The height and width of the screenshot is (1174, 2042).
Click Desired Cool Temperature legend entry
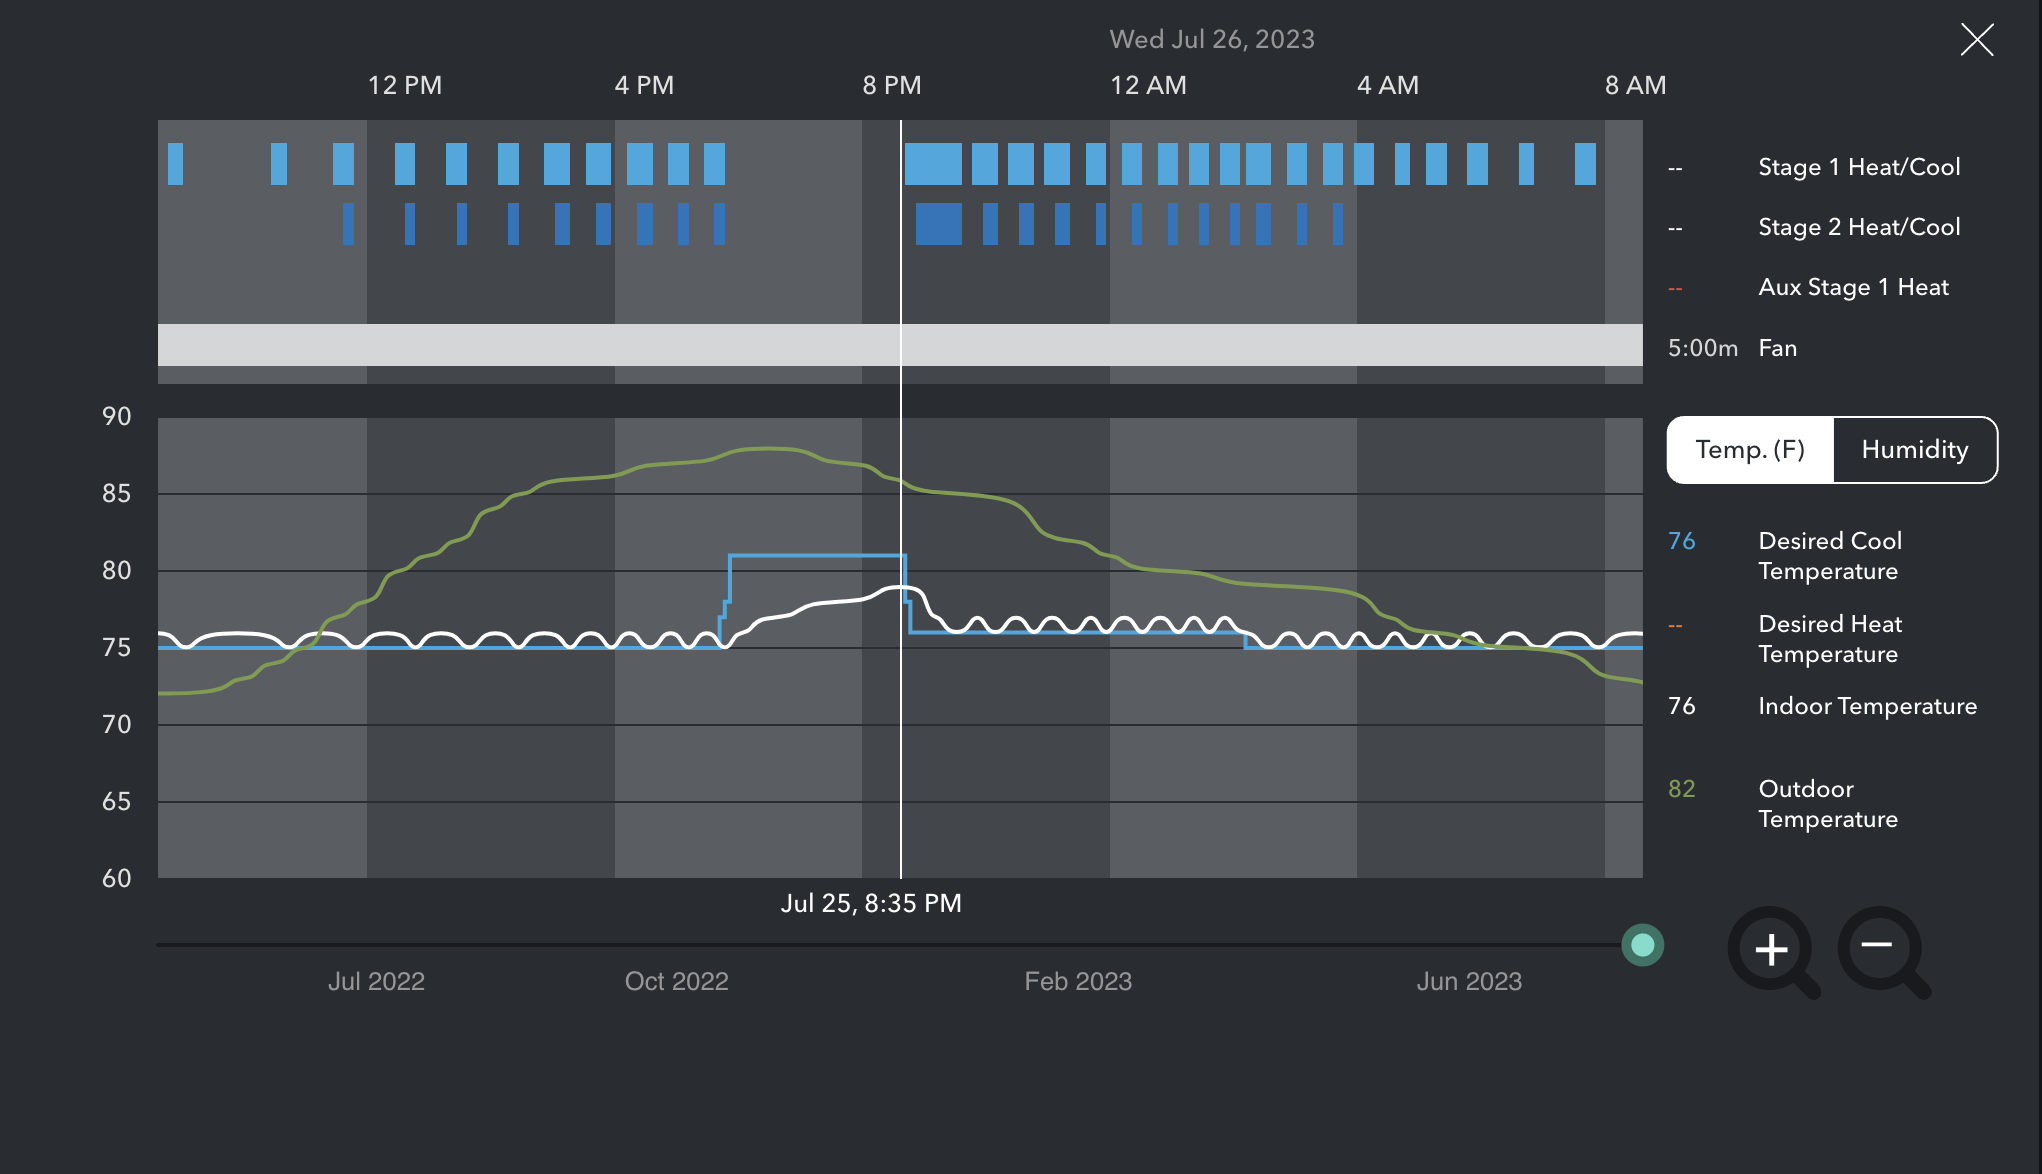(x=1829, y=556)
